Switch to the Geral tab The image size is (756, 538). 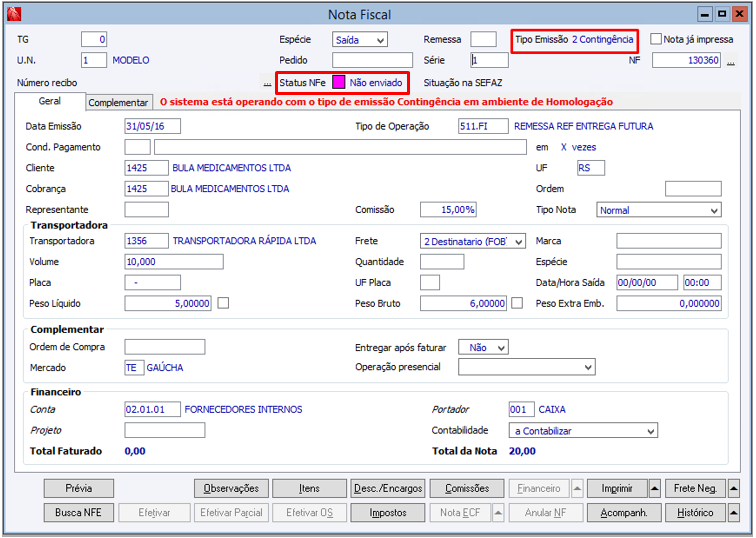(x=50, y=101)
